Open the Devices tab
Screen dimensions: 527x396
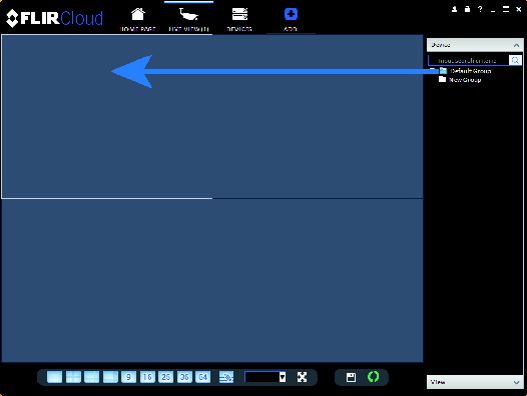click(x=239, y=19)
